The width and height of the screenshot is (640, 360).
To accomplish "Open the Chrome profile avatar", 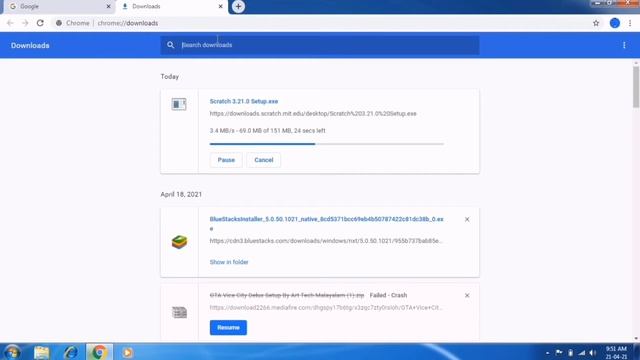I will pyautogui.click(x=615, y=23).
